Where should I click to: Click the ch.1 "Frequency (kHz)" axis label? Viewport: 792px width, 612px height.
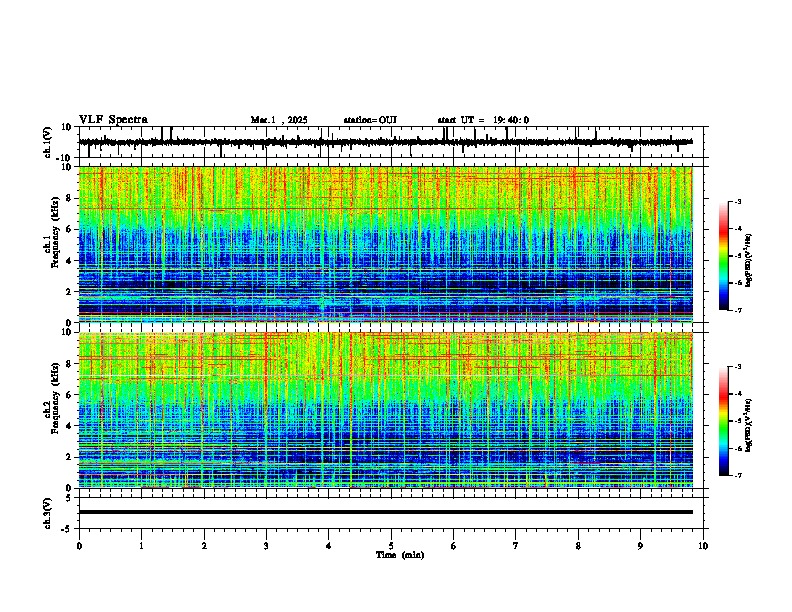click(56, 233)
